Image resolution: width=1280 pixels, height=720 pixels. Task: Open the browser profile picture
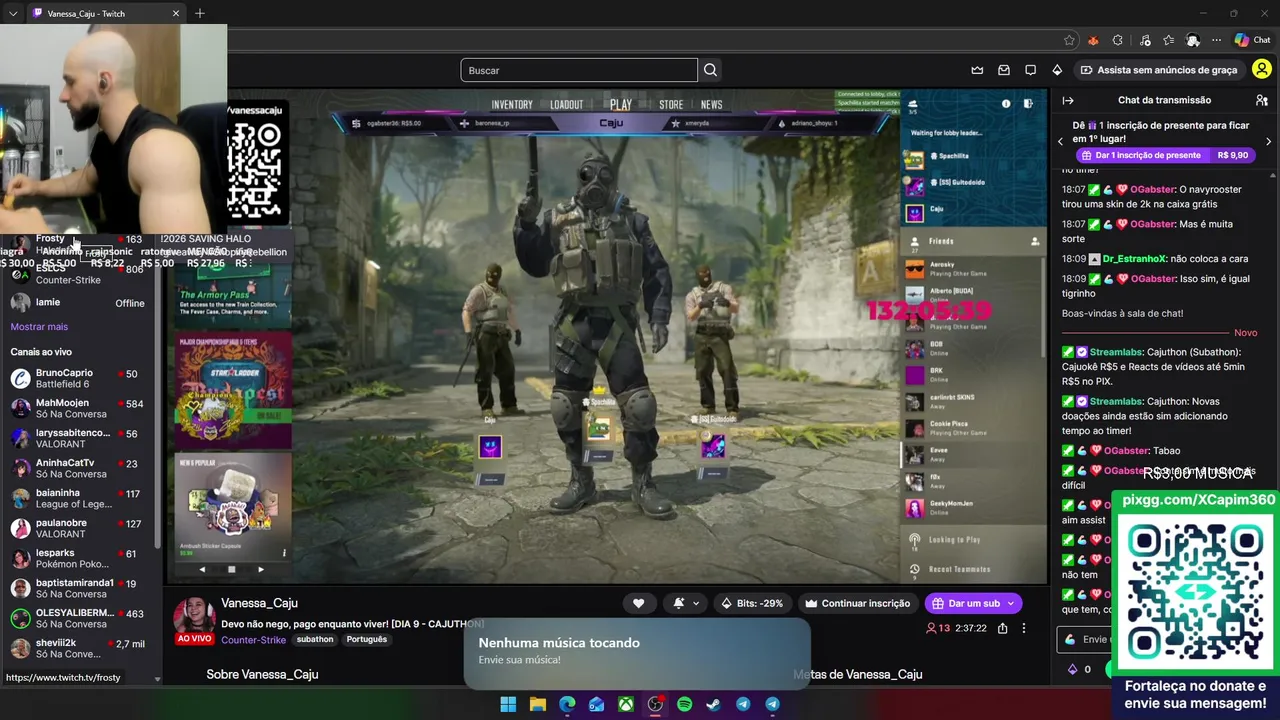[x=1193, y=40]
